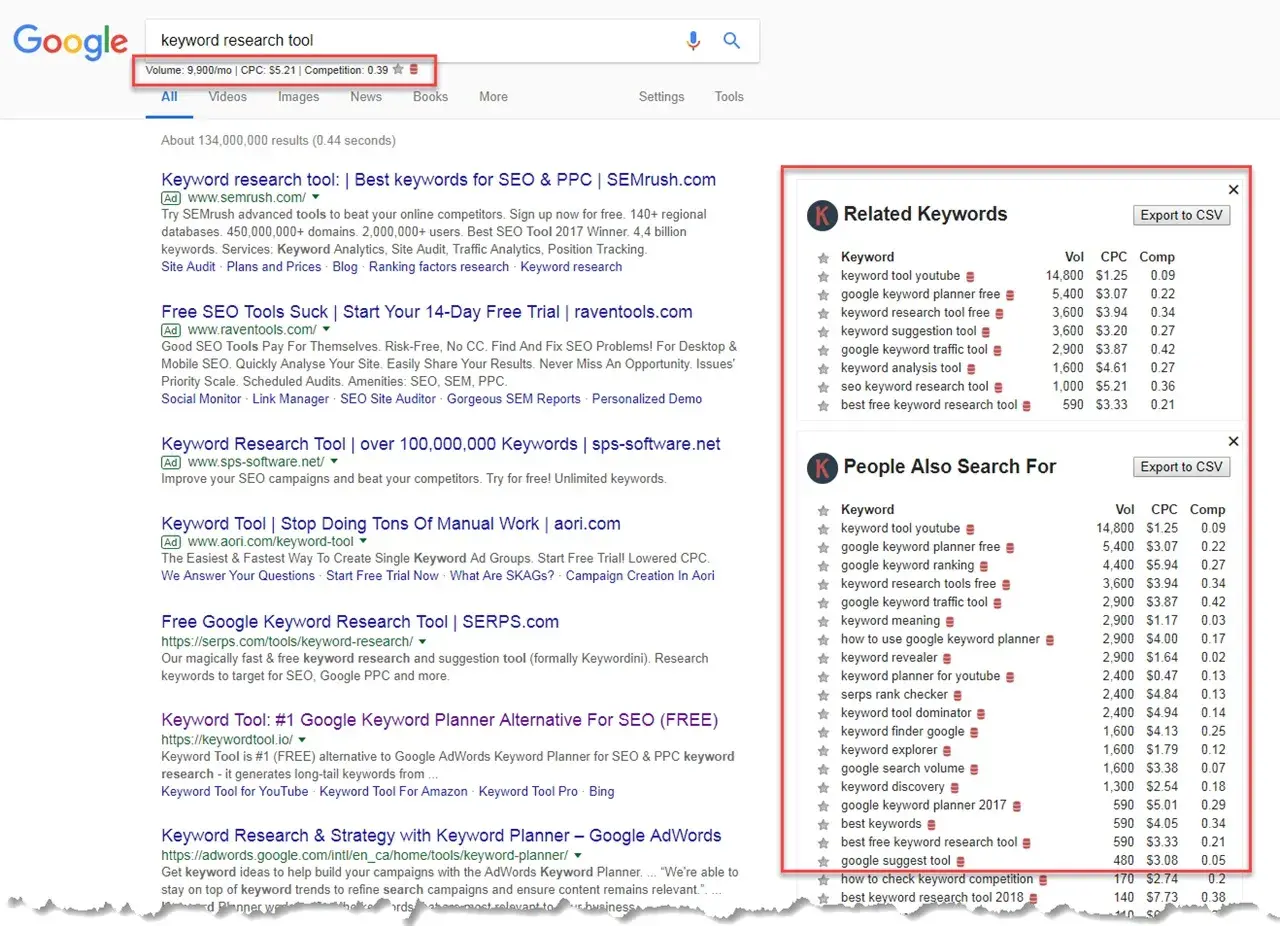The height and width of the screenshot is (926, 1280).
Task: Open search Settings
Action: [662, 97]
